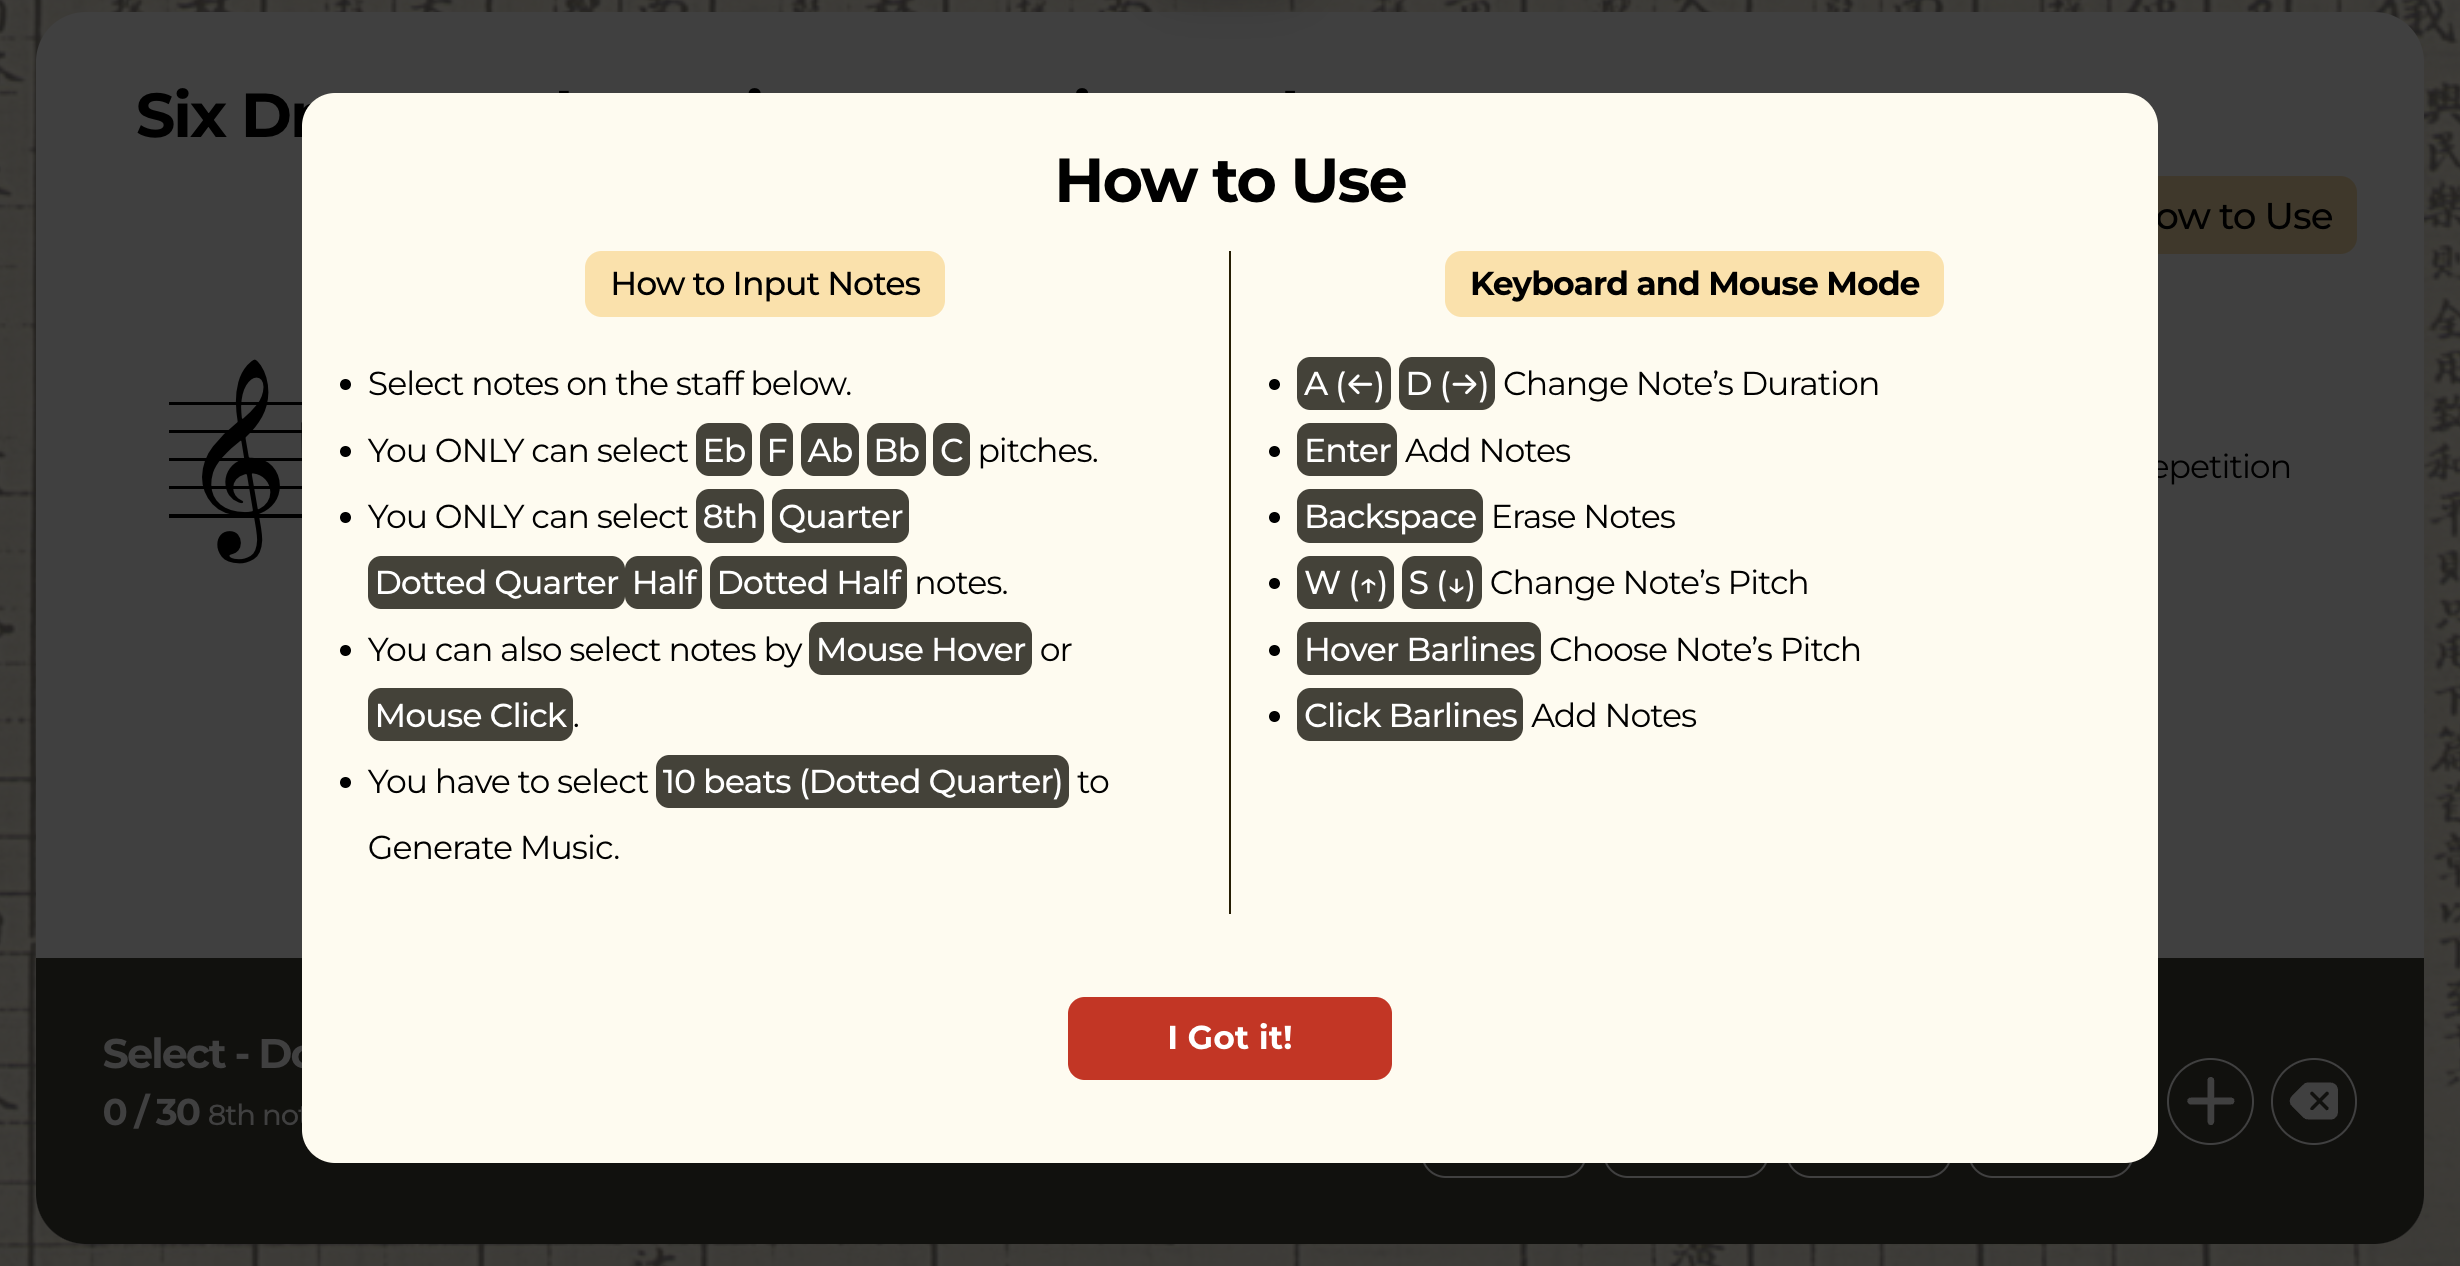2460x1266 pixels.
Task: Click the Eb pitch tag
Action: [724, 450]
